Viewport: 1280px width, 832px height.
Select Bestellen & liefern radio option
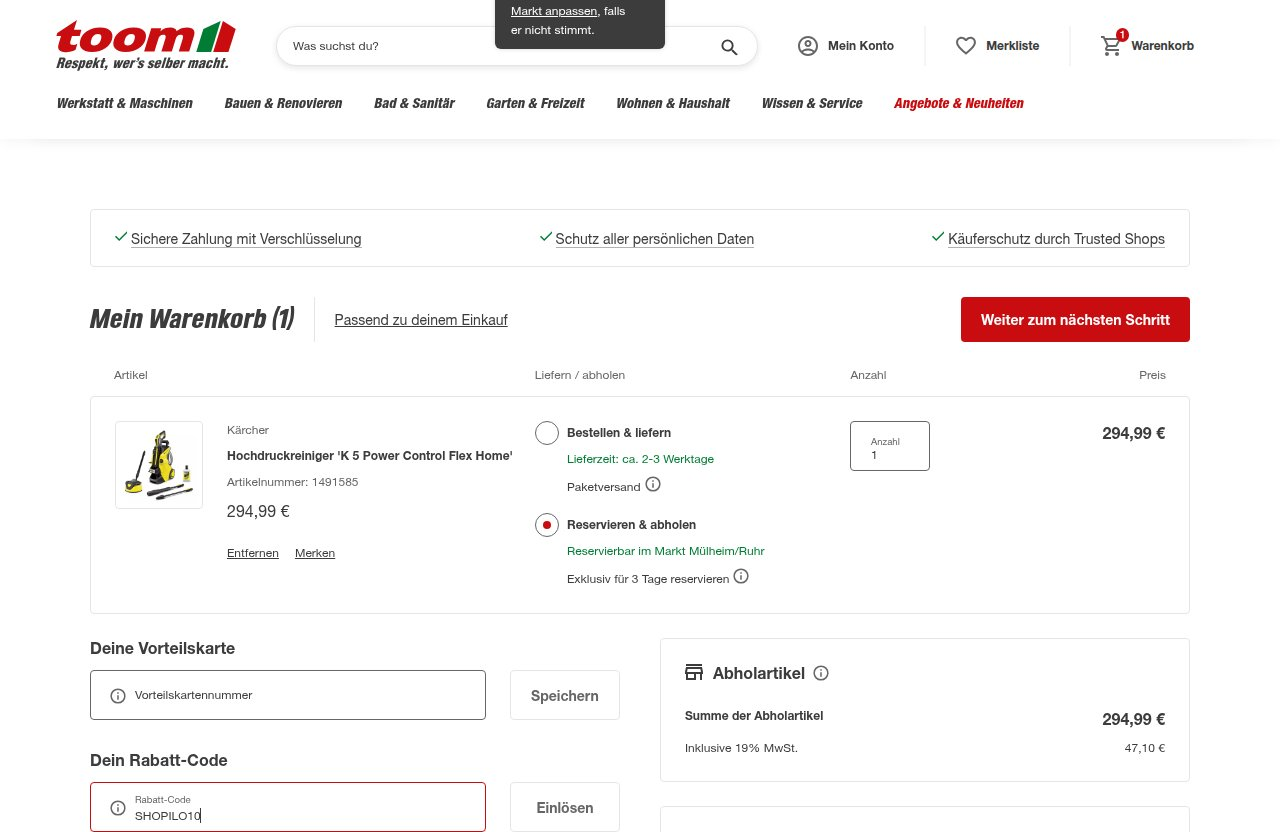(x=547, y=433)
